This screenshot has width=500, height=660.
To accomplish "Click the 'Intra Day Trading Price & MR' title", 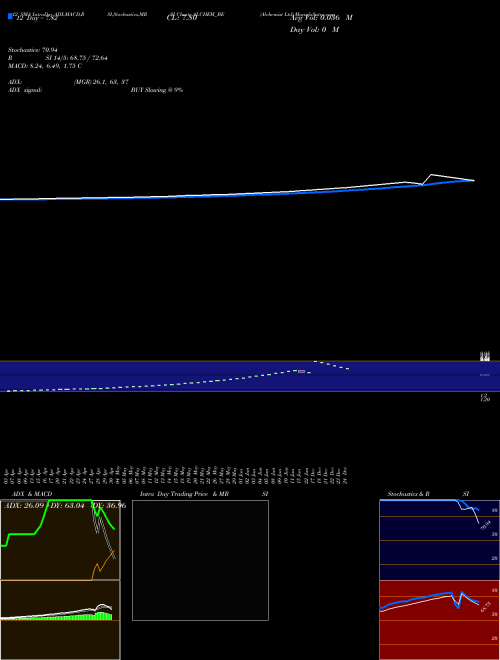I will 184,494.
